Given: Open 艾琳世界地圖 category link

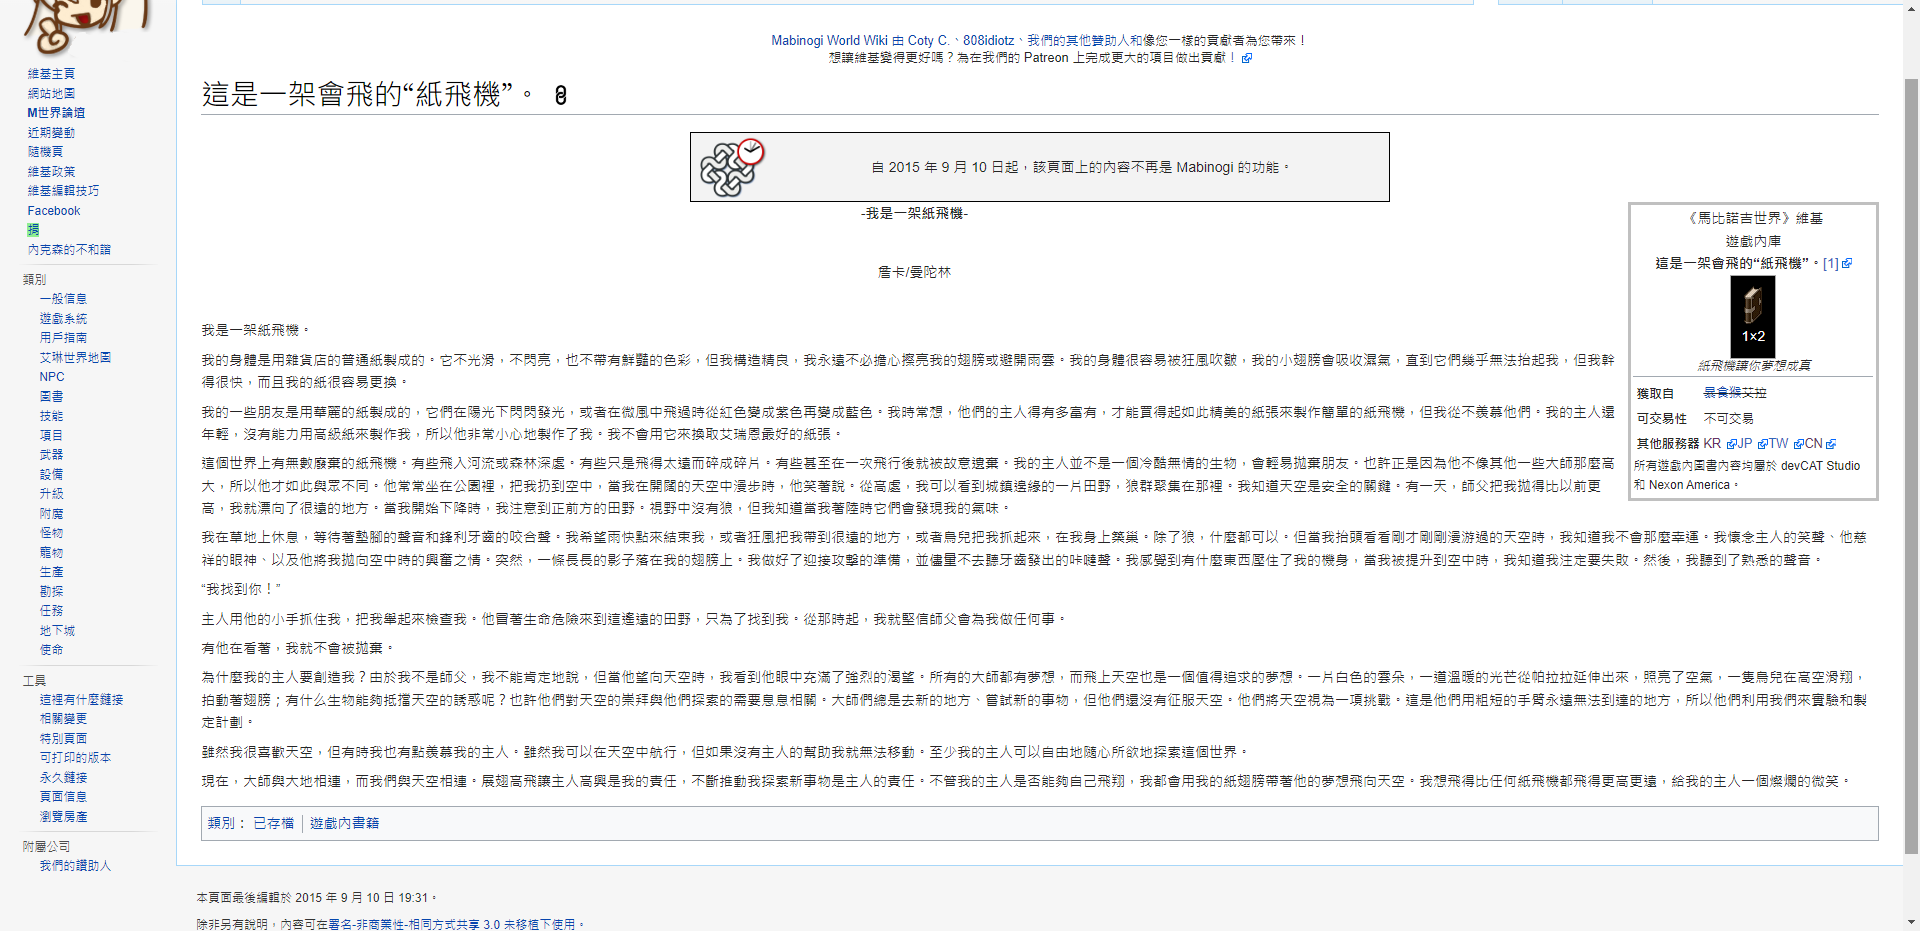Looking at the screenshot, I should (75, 357).
